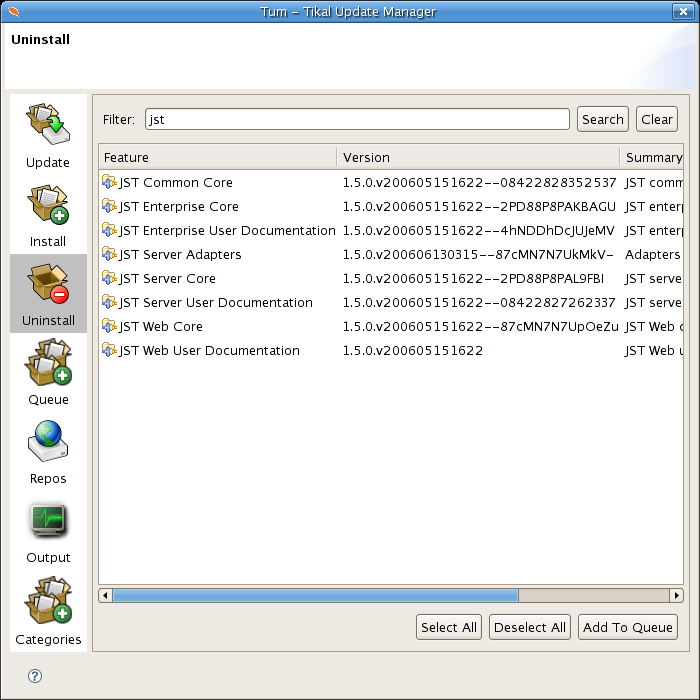Select JST Enterprise User Documentation row
Viewport: 700px width, 700px height.
391,230
